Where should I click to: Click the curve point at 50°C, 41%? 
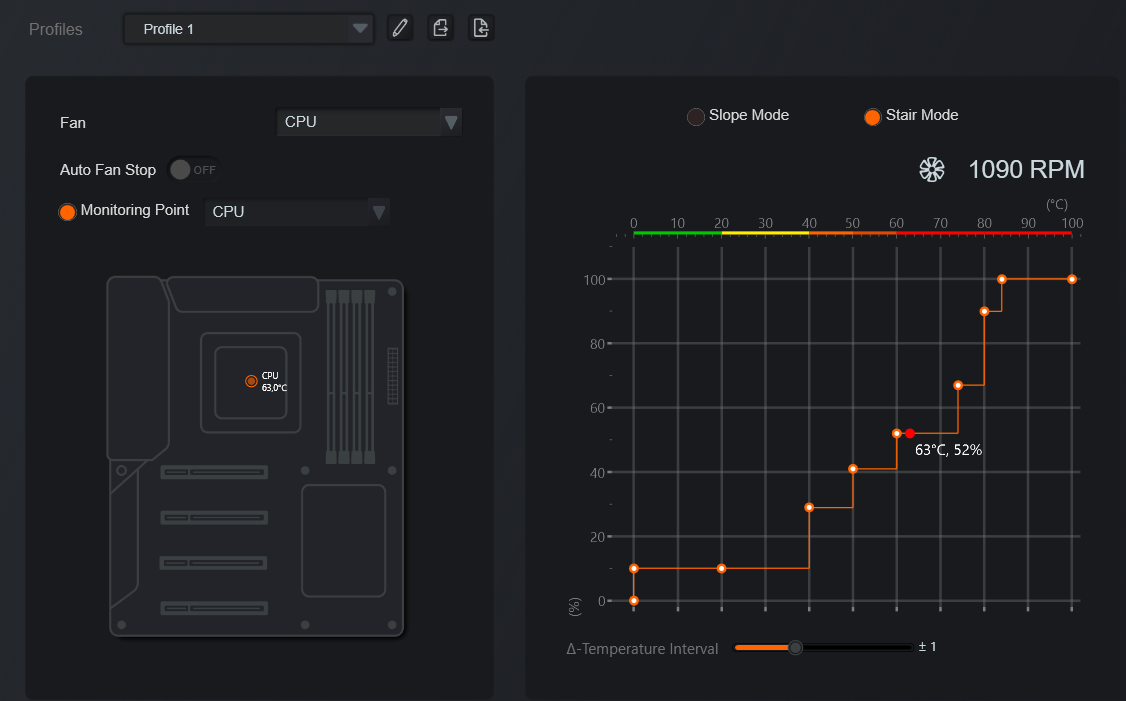(853, 469)
